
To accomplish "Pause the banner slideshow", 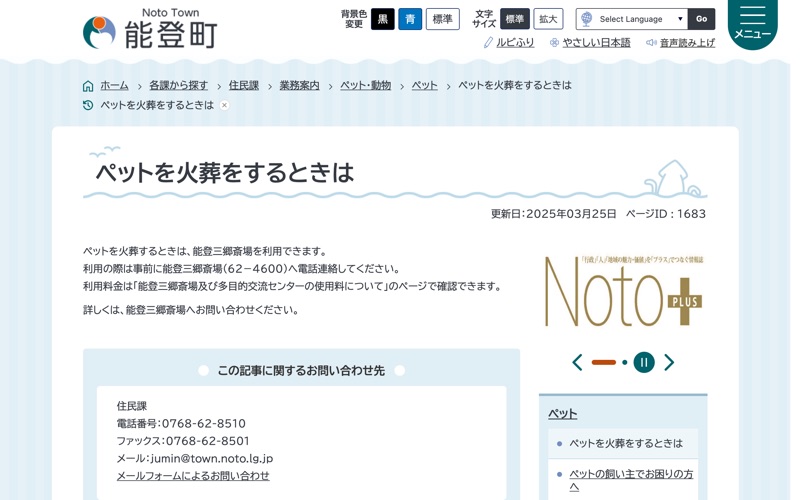I will click(x=644, y=362).
